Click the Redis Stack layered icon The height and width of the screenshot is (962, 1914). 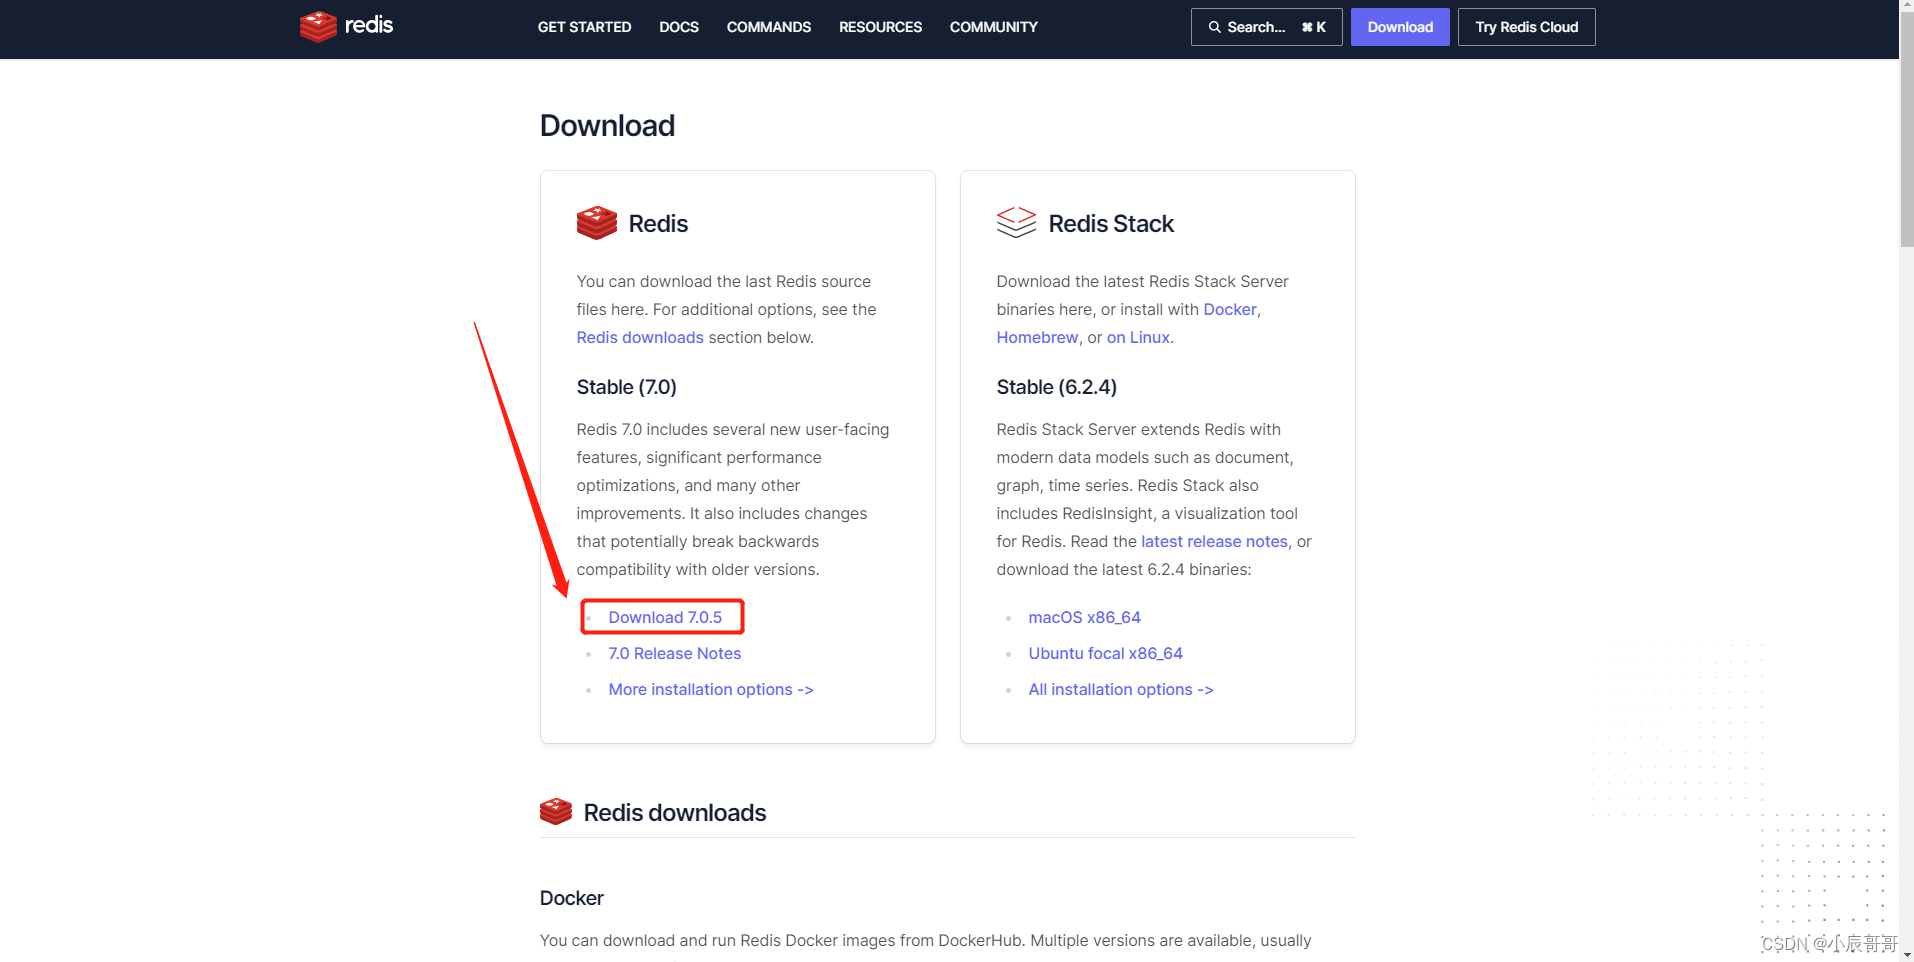coord(1016,222)
